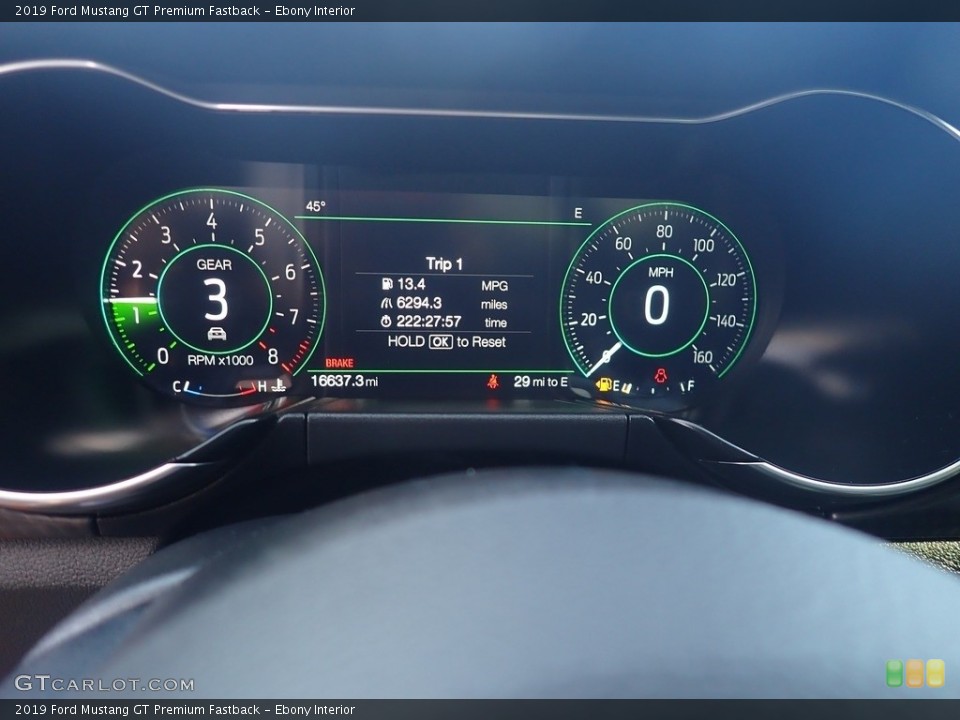
Task: Click the 160 mark on speedometer
Action: tap(702, 356)
